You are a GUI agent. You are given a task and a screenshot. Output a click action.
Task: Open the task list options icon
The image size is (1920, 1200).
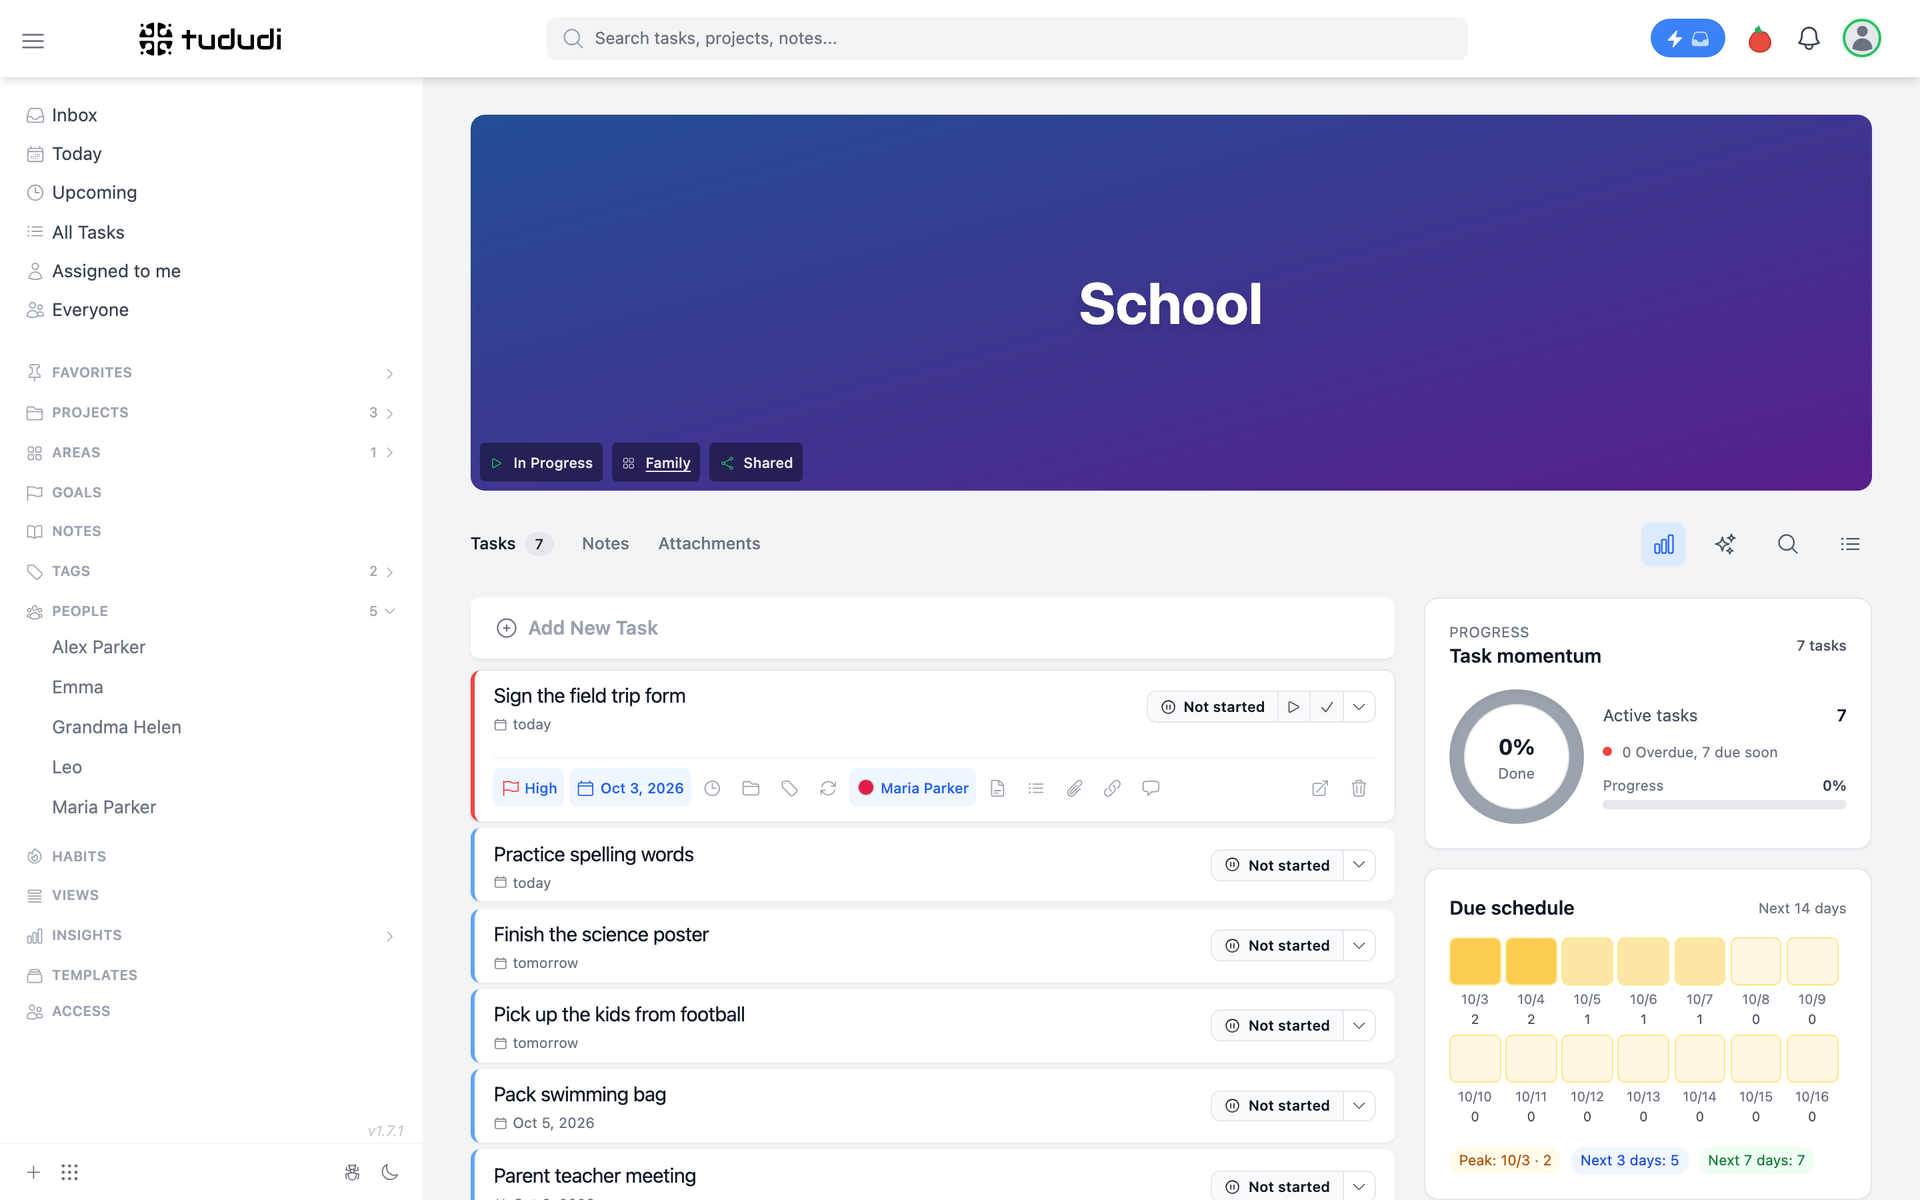[1850, 544]
